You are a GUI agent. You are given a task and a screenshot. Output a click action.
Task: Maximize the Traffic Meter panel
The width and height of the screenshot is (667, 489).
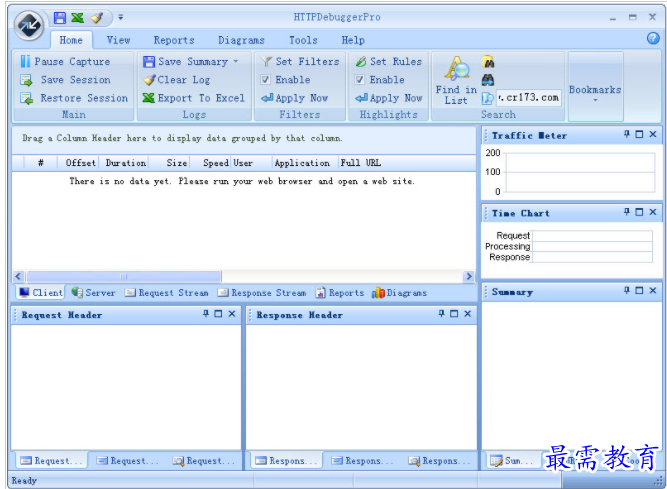point(639,134)
